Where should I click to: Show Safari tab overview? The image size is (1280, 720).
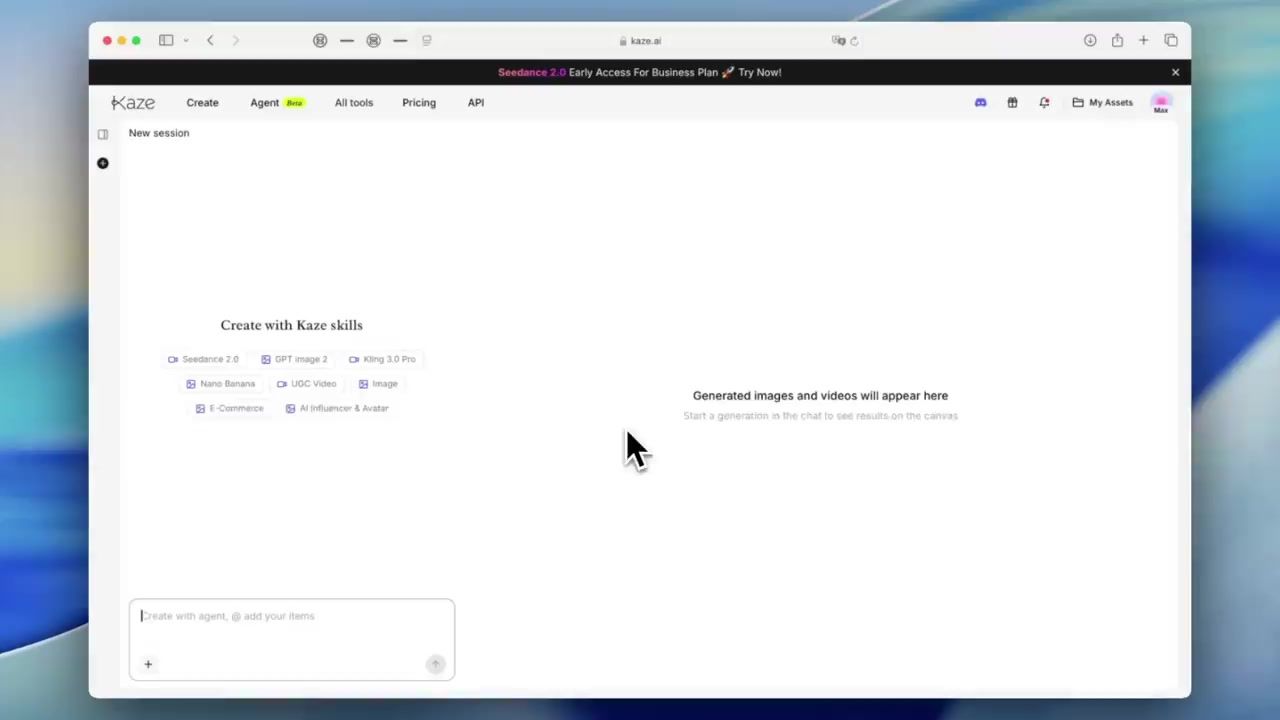(1171, 40)
